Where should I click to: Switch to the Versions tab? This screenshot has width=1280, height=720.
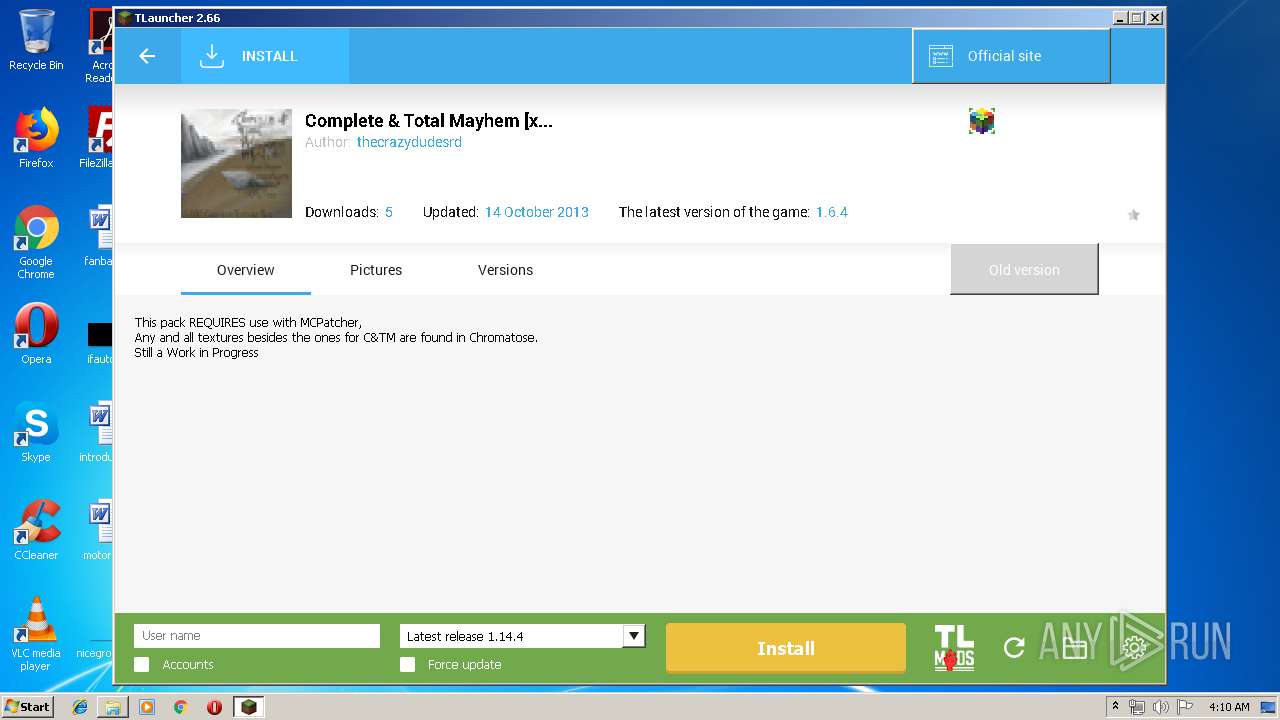(x=505, y=270)
